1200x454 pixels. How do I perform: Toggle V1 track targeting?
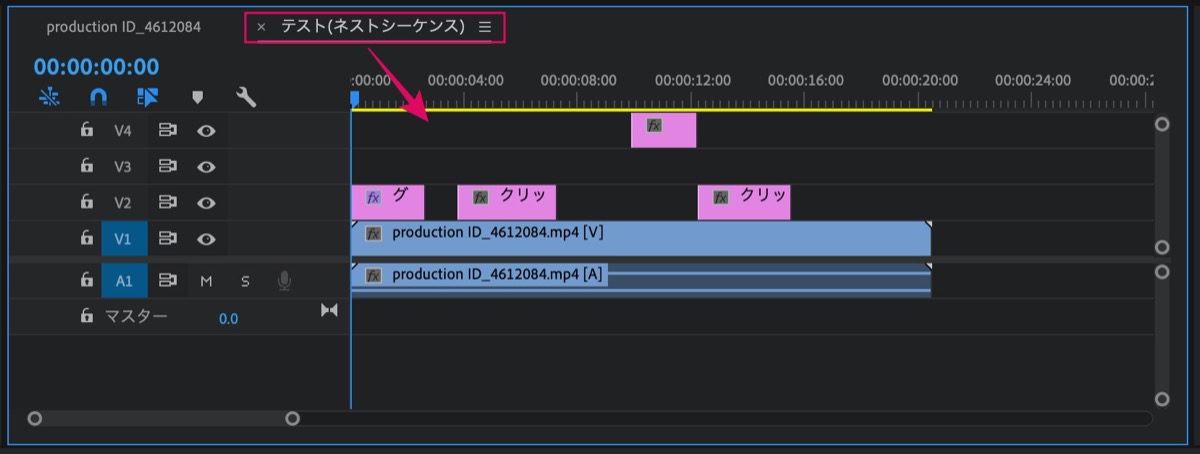coord(124,238)
